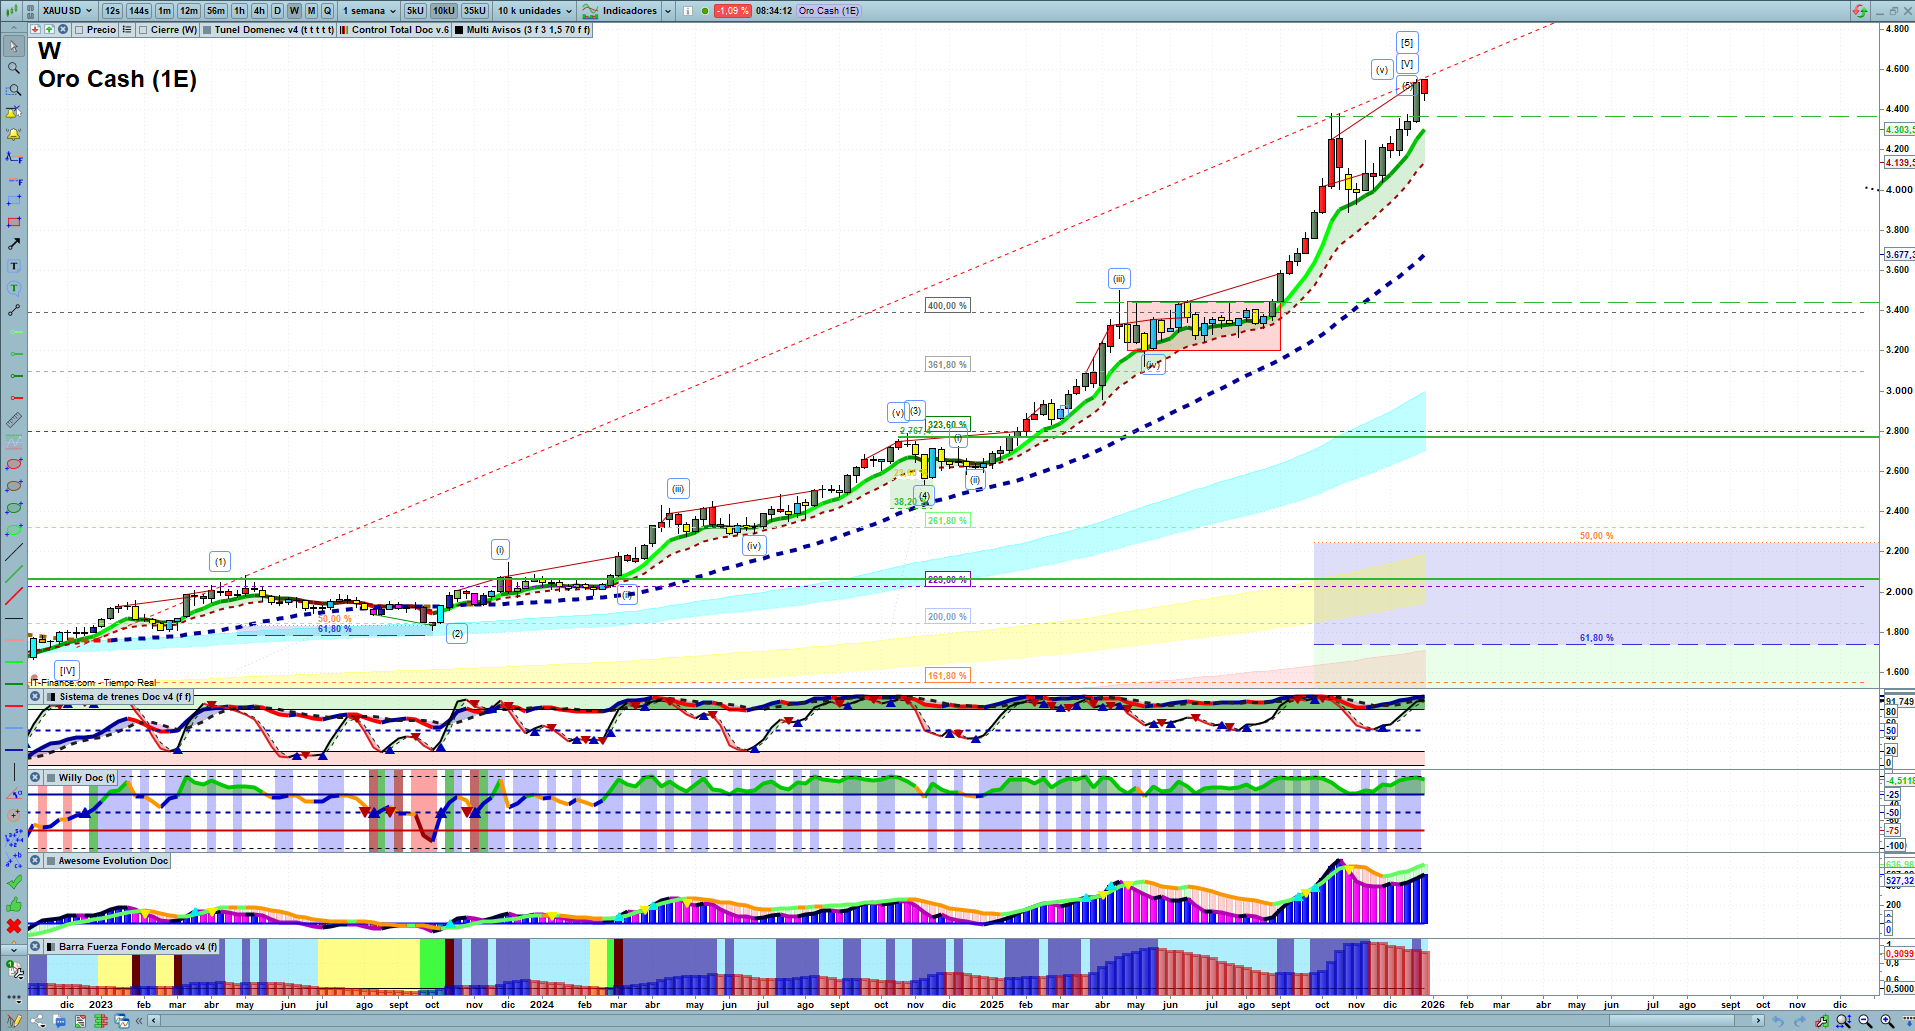
Task: Toggle the Cierre (W) checkbox
Action: pyautogui.click(x=144, y=30)
